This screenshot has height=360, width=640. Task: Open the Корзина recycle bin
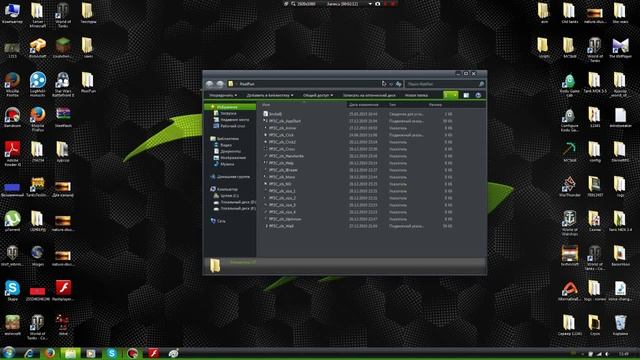[620, 325]
